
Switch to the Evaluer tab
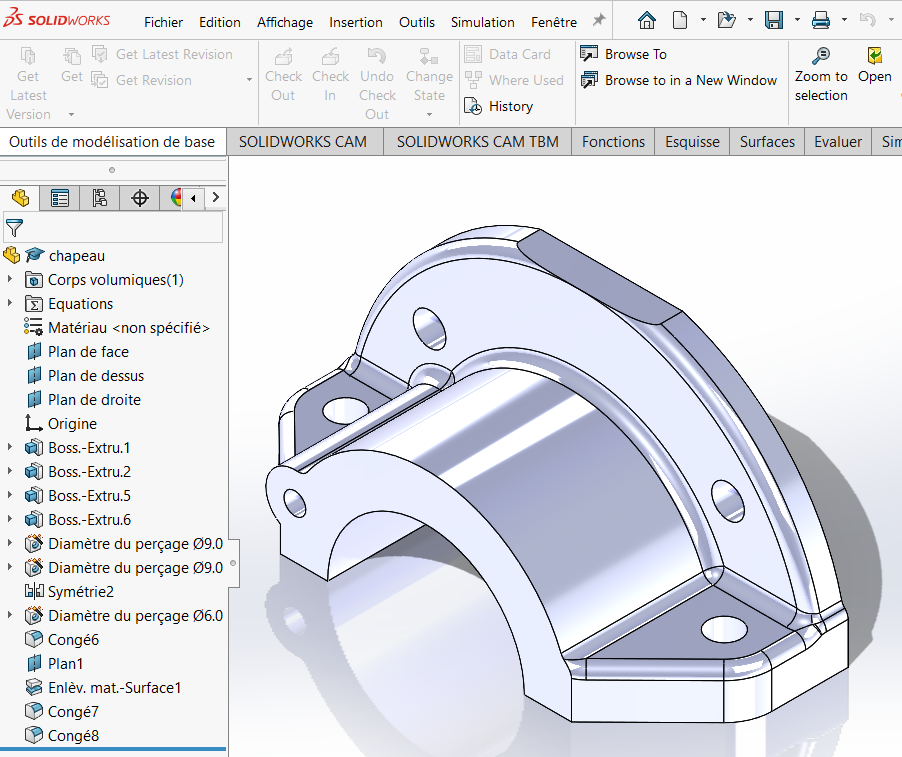pos(838,142)
